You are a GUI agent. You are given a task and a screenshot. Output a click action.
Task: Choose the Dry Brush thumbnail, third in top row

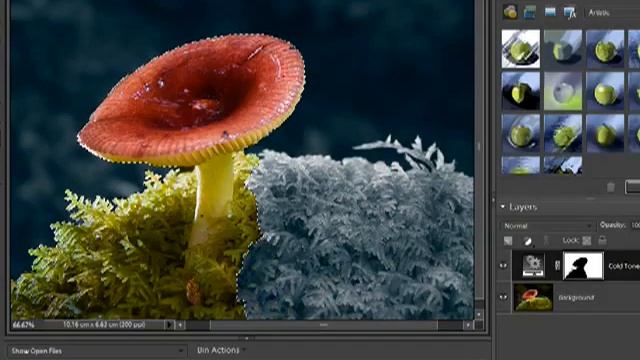(605, 49)
